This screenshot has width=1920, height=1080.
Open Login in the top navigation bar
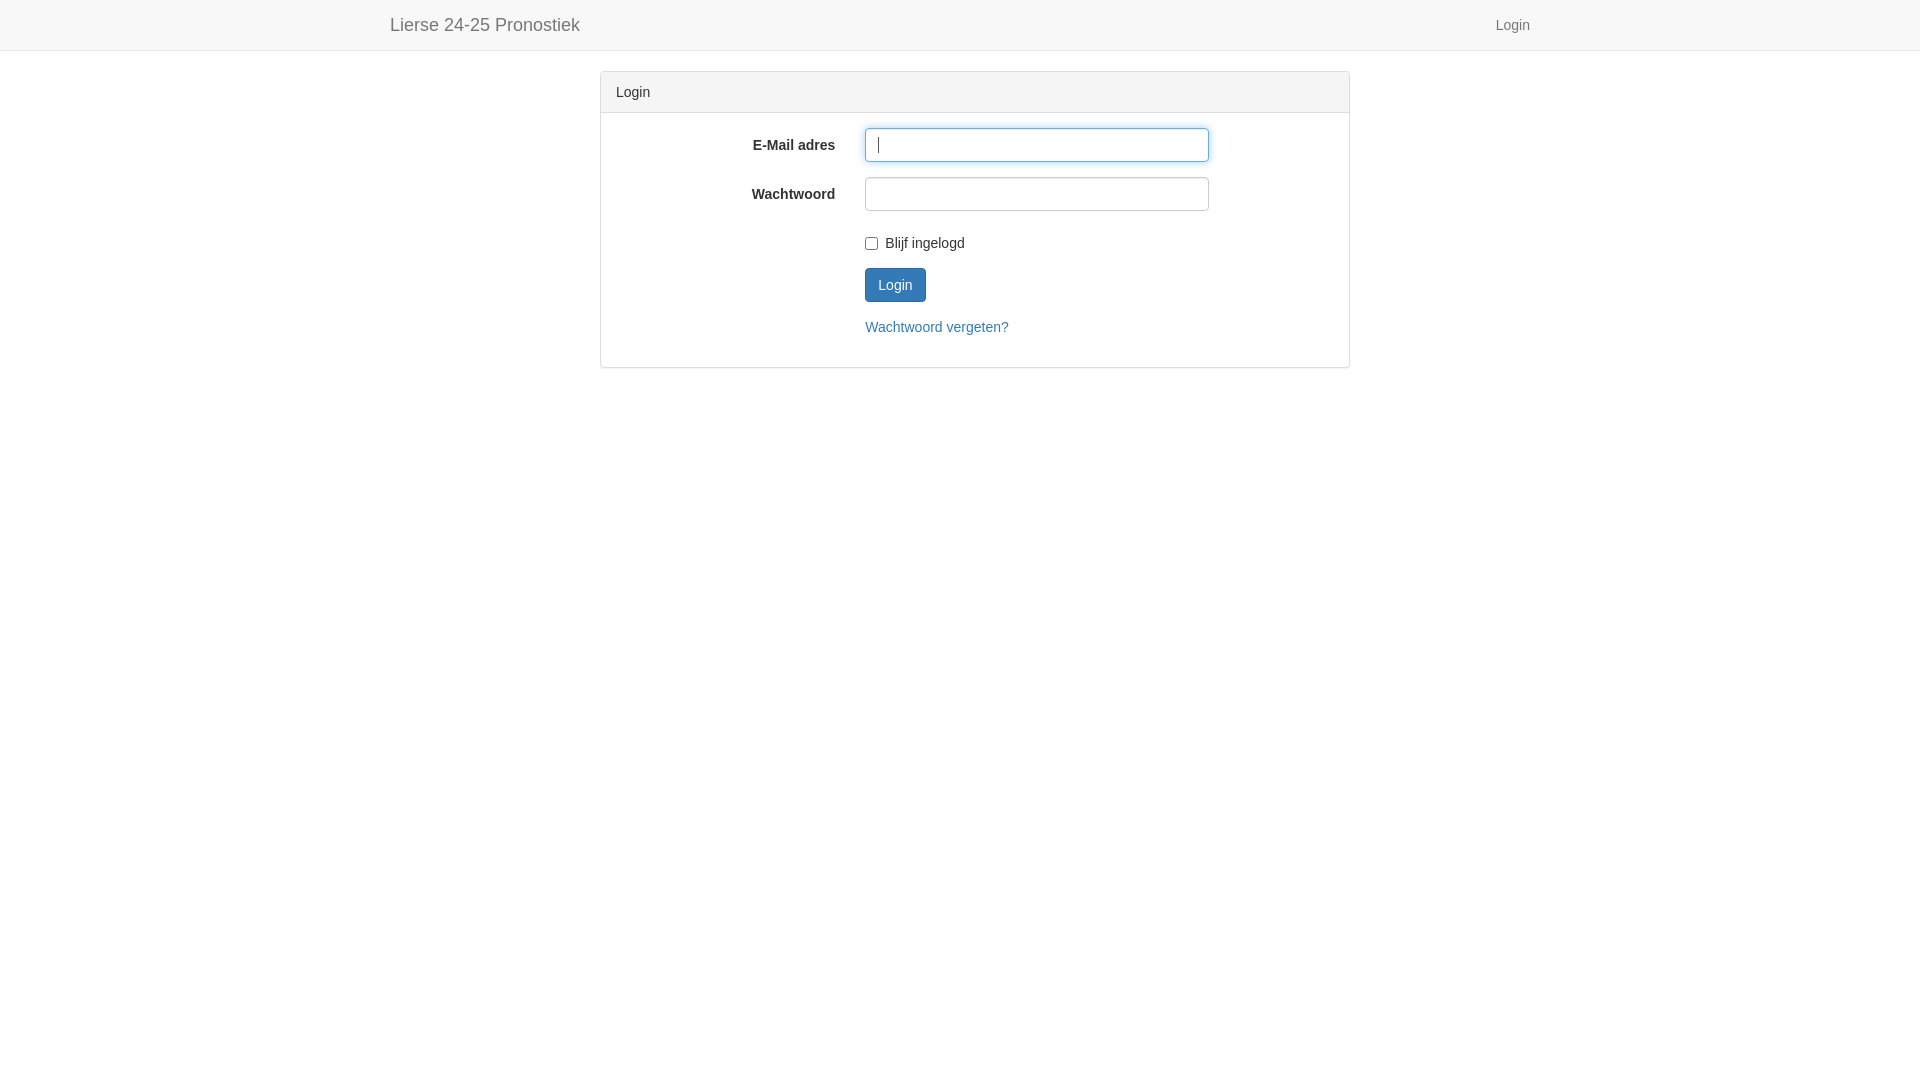click(1512, 25)
